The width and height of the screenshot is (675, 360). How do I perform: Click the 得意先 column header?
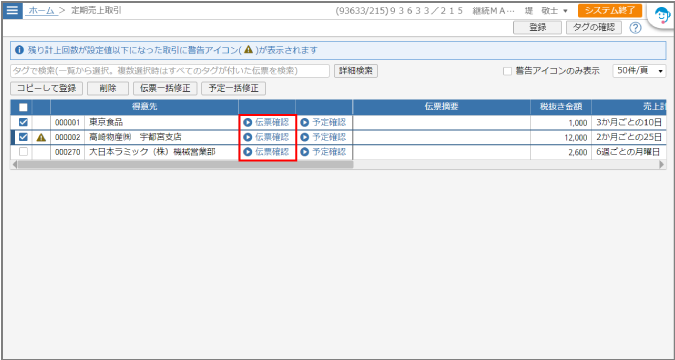click(x=144, y=107)
